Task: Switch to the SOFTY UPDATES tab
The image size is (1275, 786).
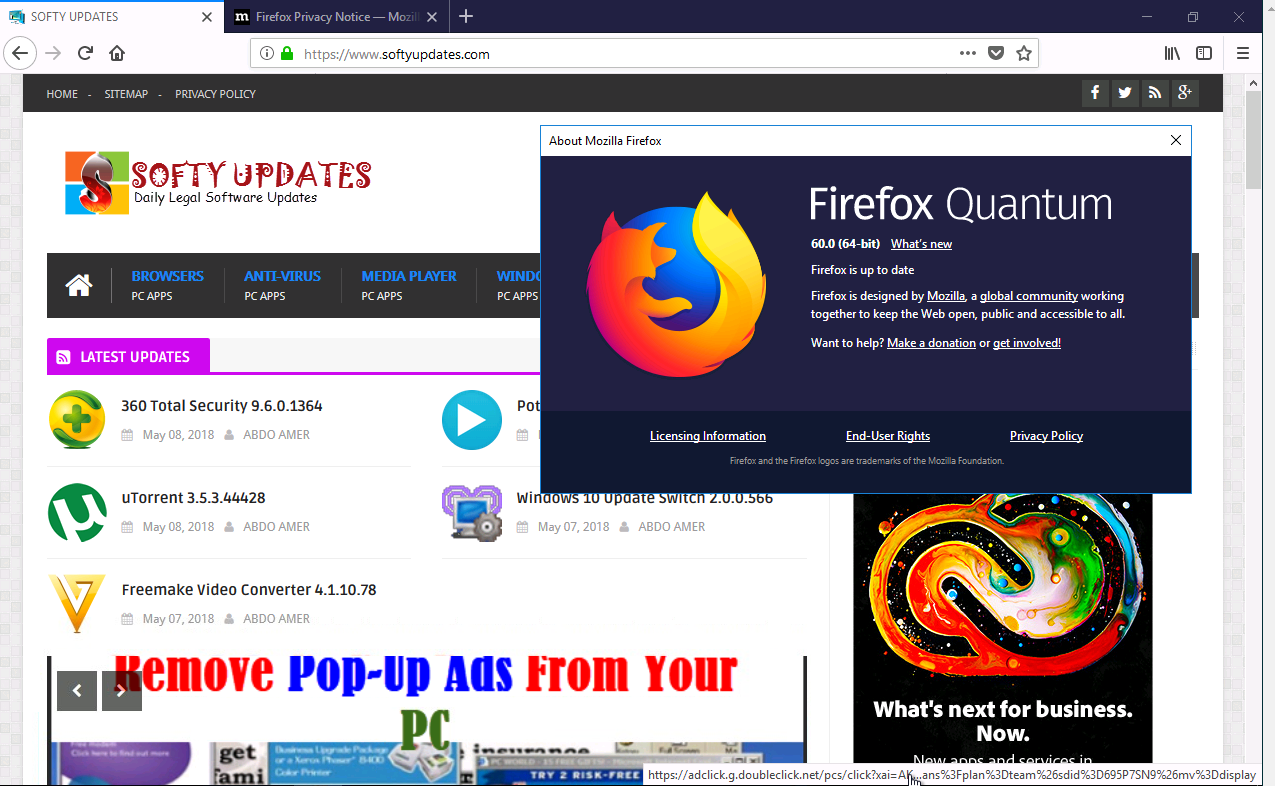Action: (112, 17)
